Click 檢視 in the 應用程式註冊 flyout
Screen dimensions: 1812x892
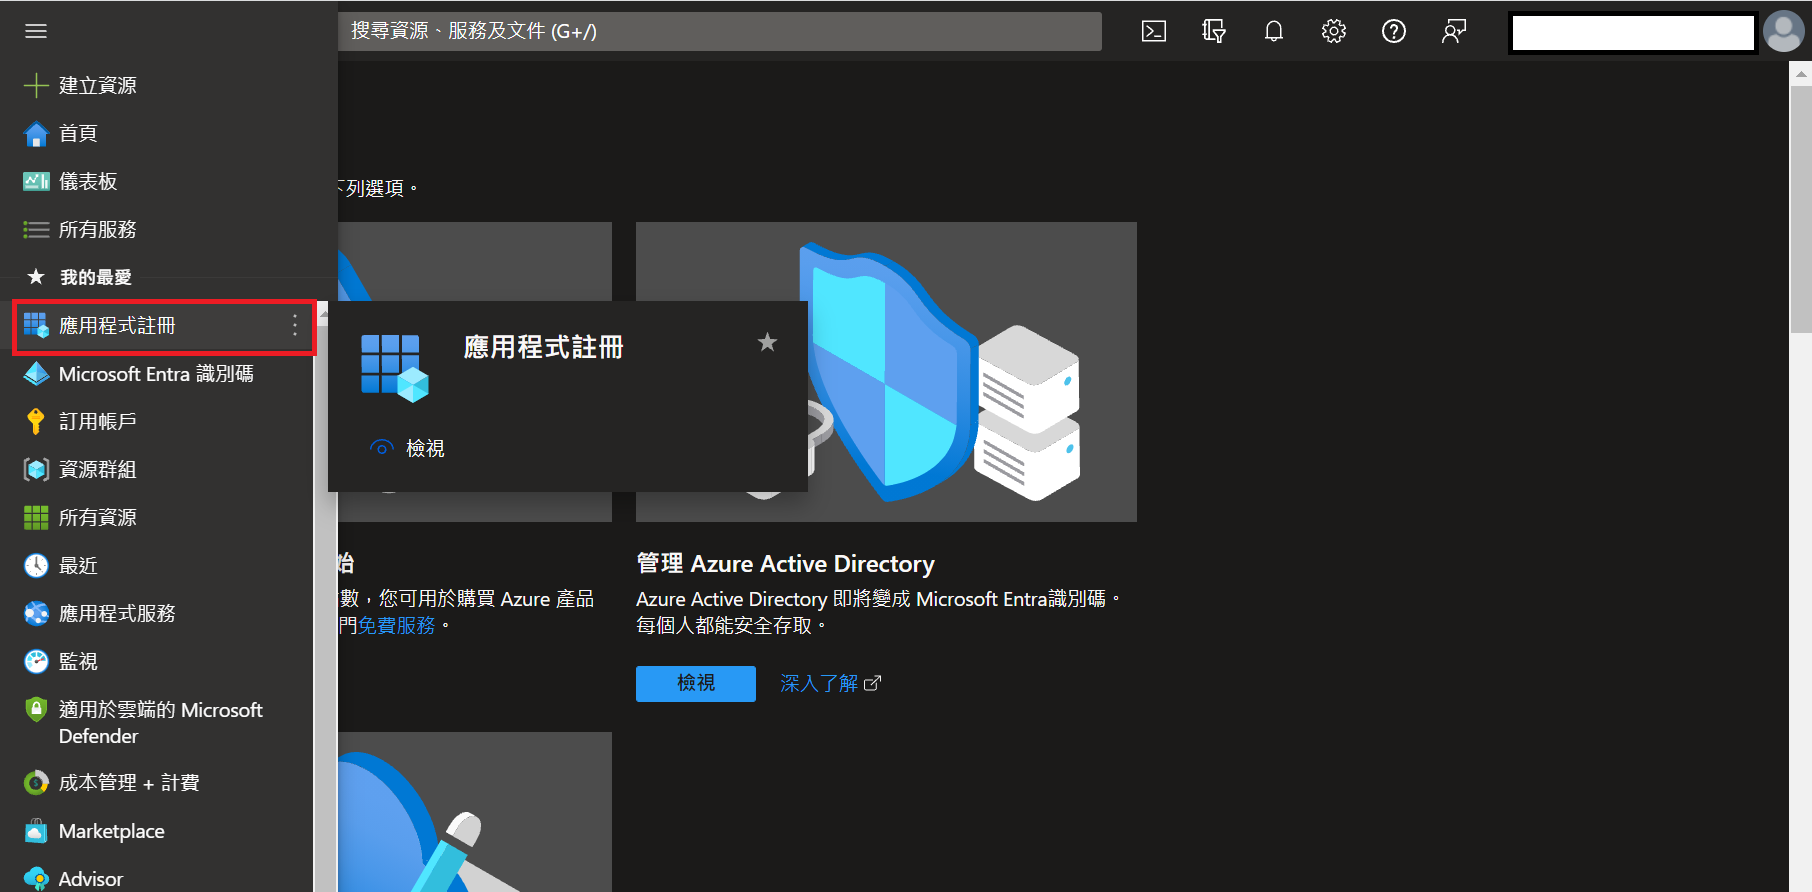(x=425, y=448)
